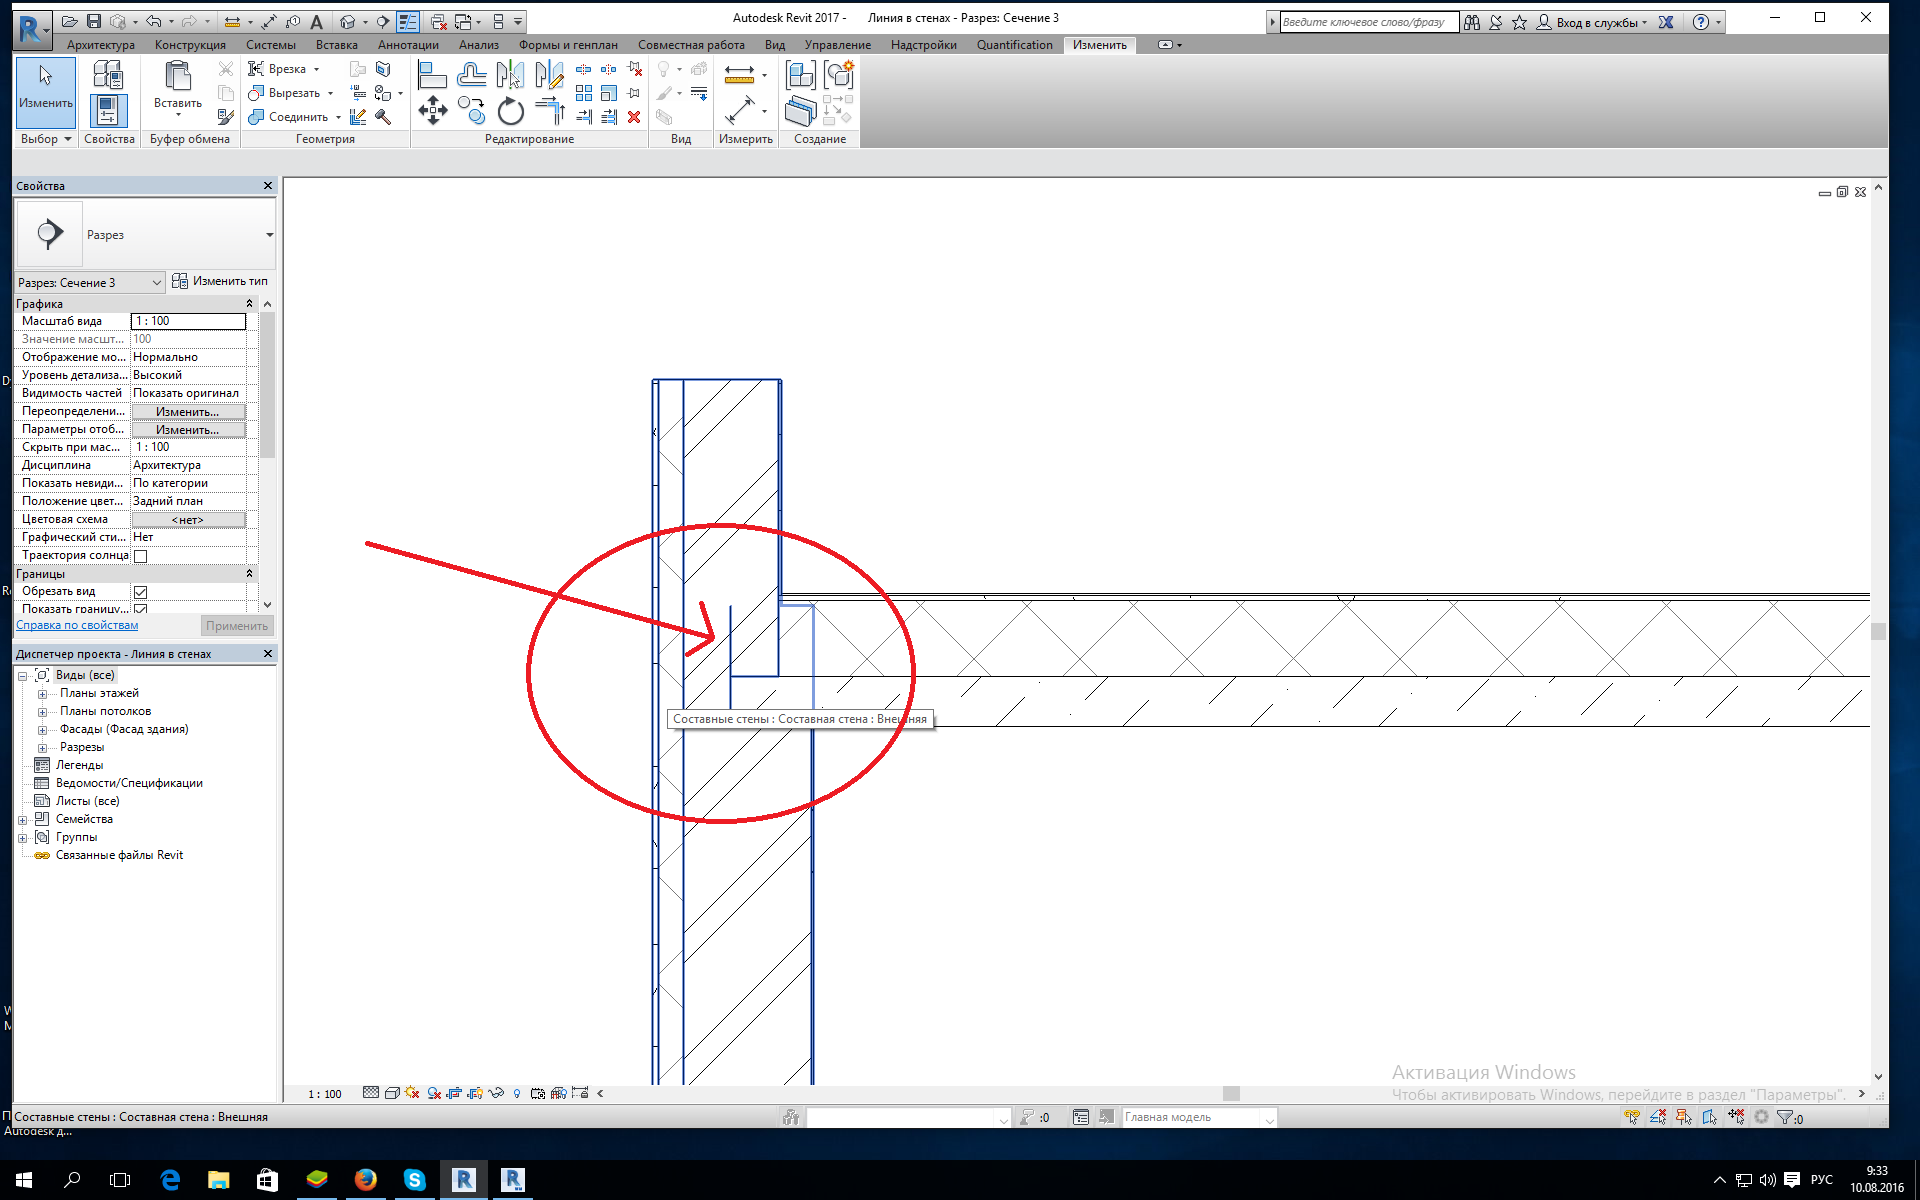Image resolution: width=1920 pixels, height=1200 pixels.
Task: Select the Offset tool in the ribbon
Action: [x=471, y=75]
